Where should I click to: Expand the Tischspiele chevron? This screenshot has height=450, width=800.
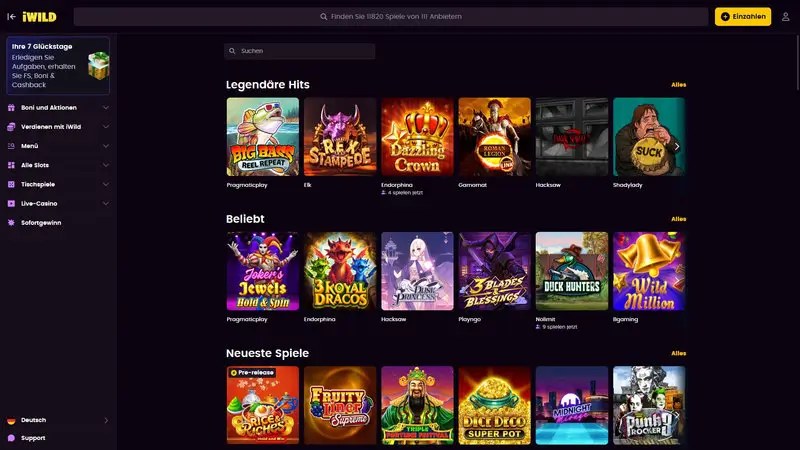pyautogui.click(x=106, y=184)
